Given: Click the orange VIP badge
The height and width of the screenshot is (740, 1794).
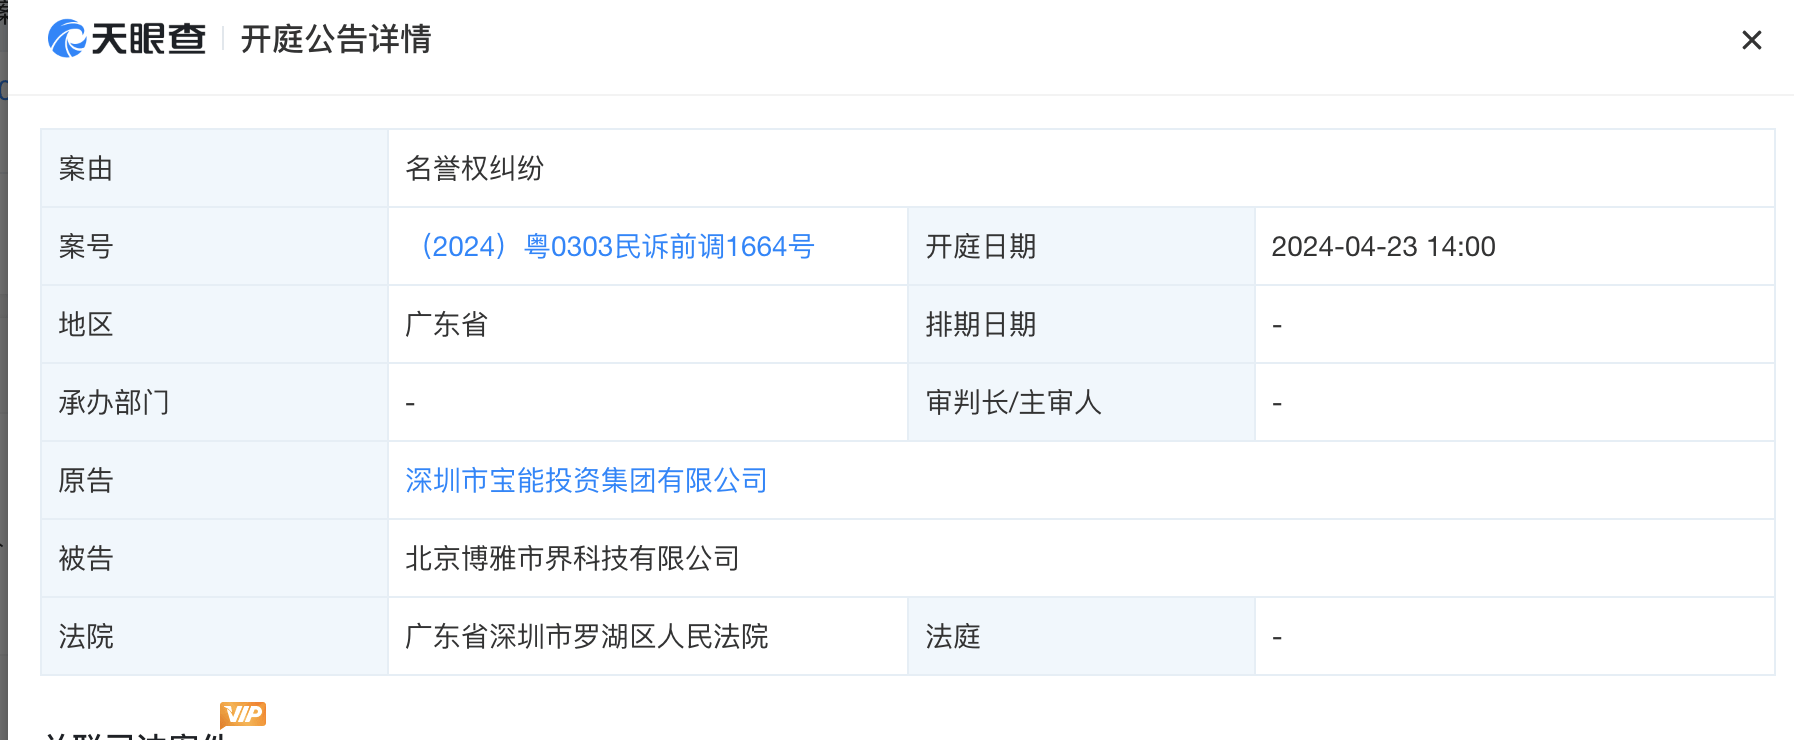Looking at the screenshot, I should pyautogui.click(x=243, y=714).
